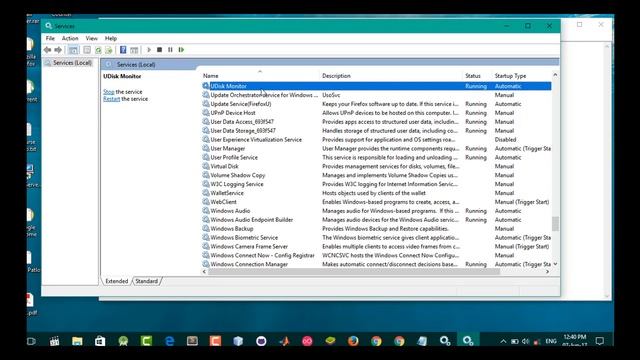This screenshot has height=360, width=640.
Task: Sort by the Status column header
Action: [477, 76]
